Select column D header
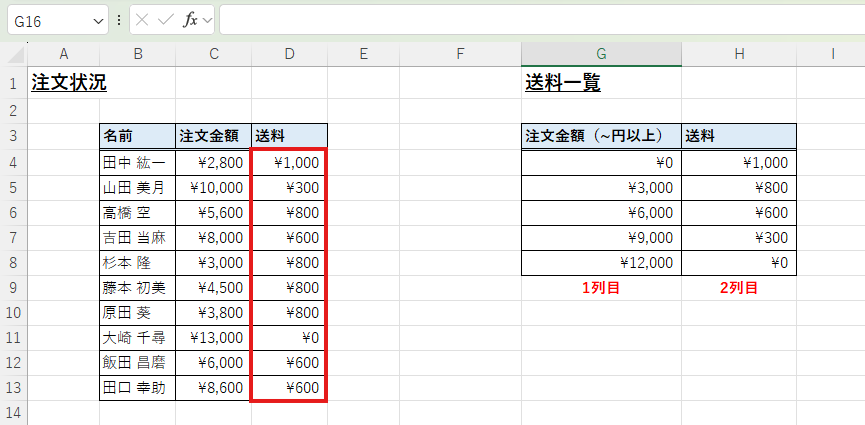This screenshot has height=425, width=865. tap(289, 54)
